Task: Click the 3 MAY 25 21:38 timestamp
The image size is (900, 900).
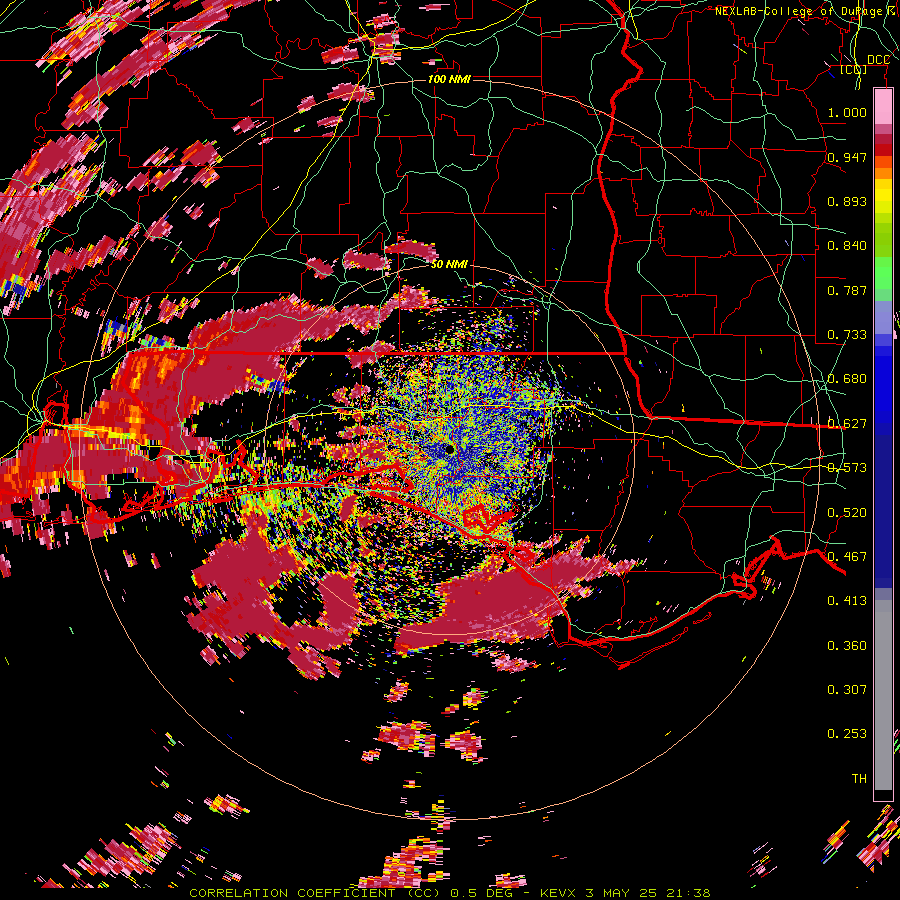Action: click(648, 893)
